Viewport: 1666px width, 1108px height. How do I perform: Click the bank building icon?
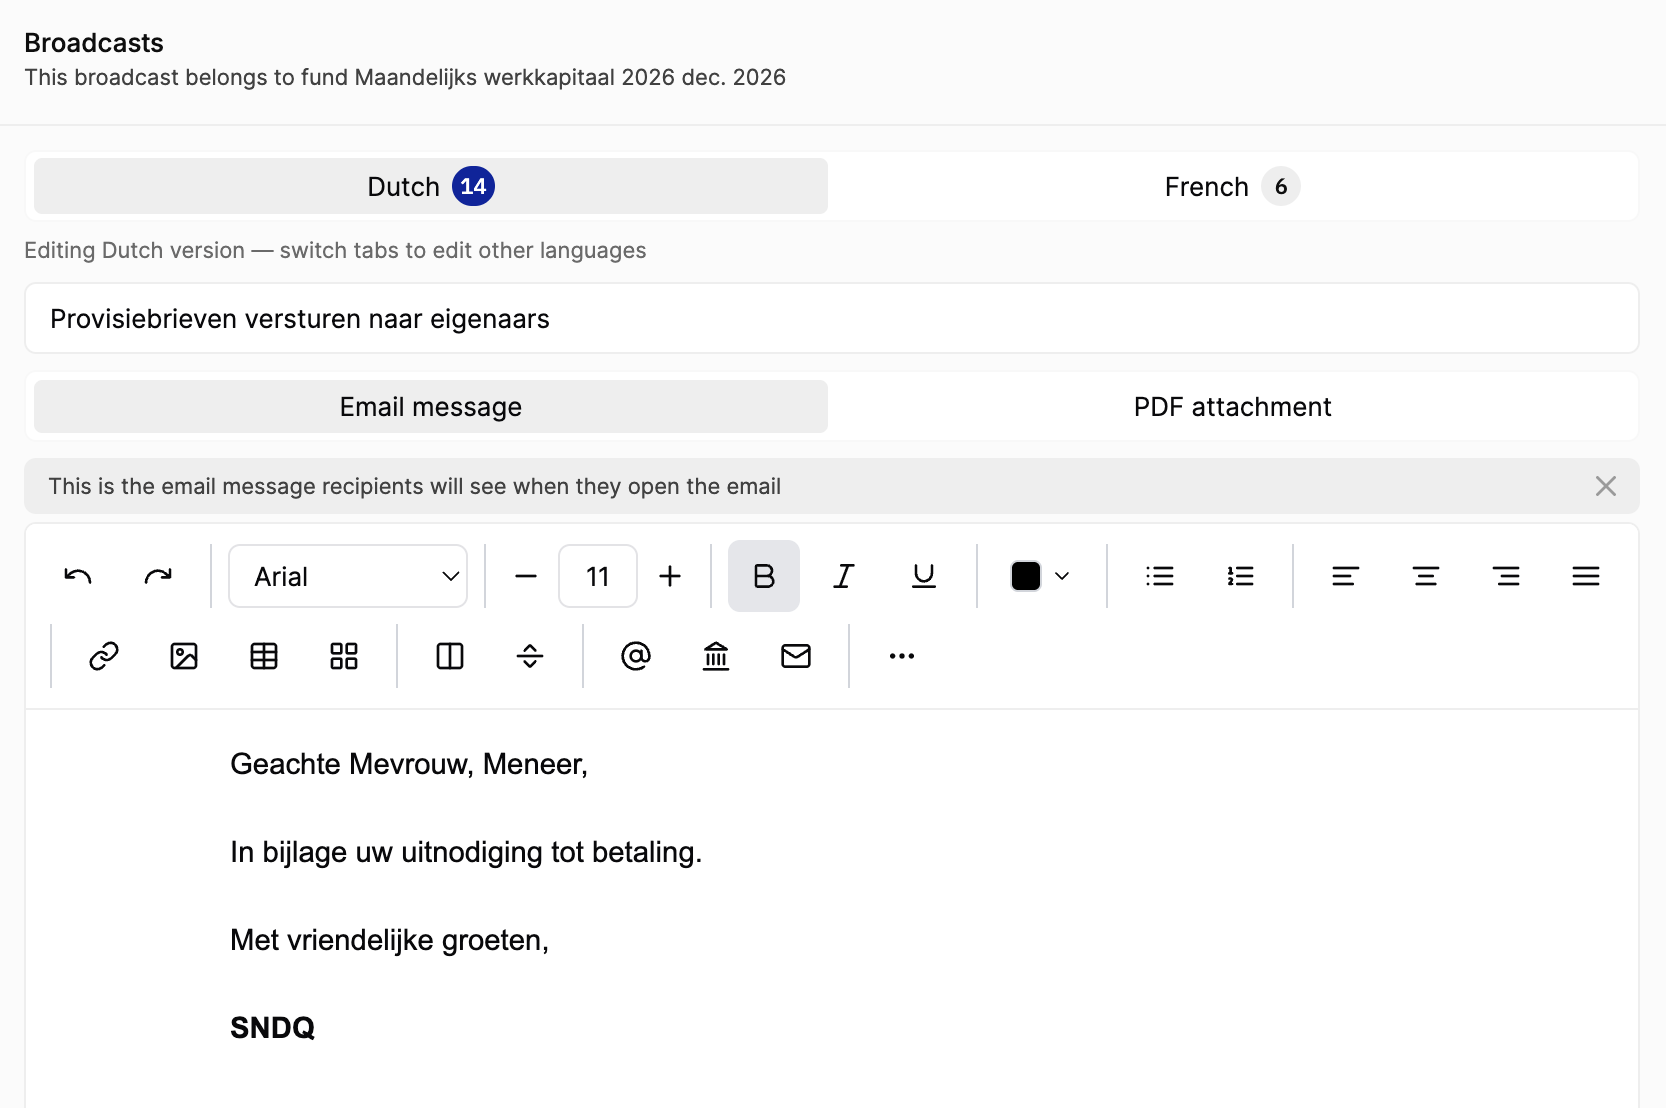pos(716,656)
